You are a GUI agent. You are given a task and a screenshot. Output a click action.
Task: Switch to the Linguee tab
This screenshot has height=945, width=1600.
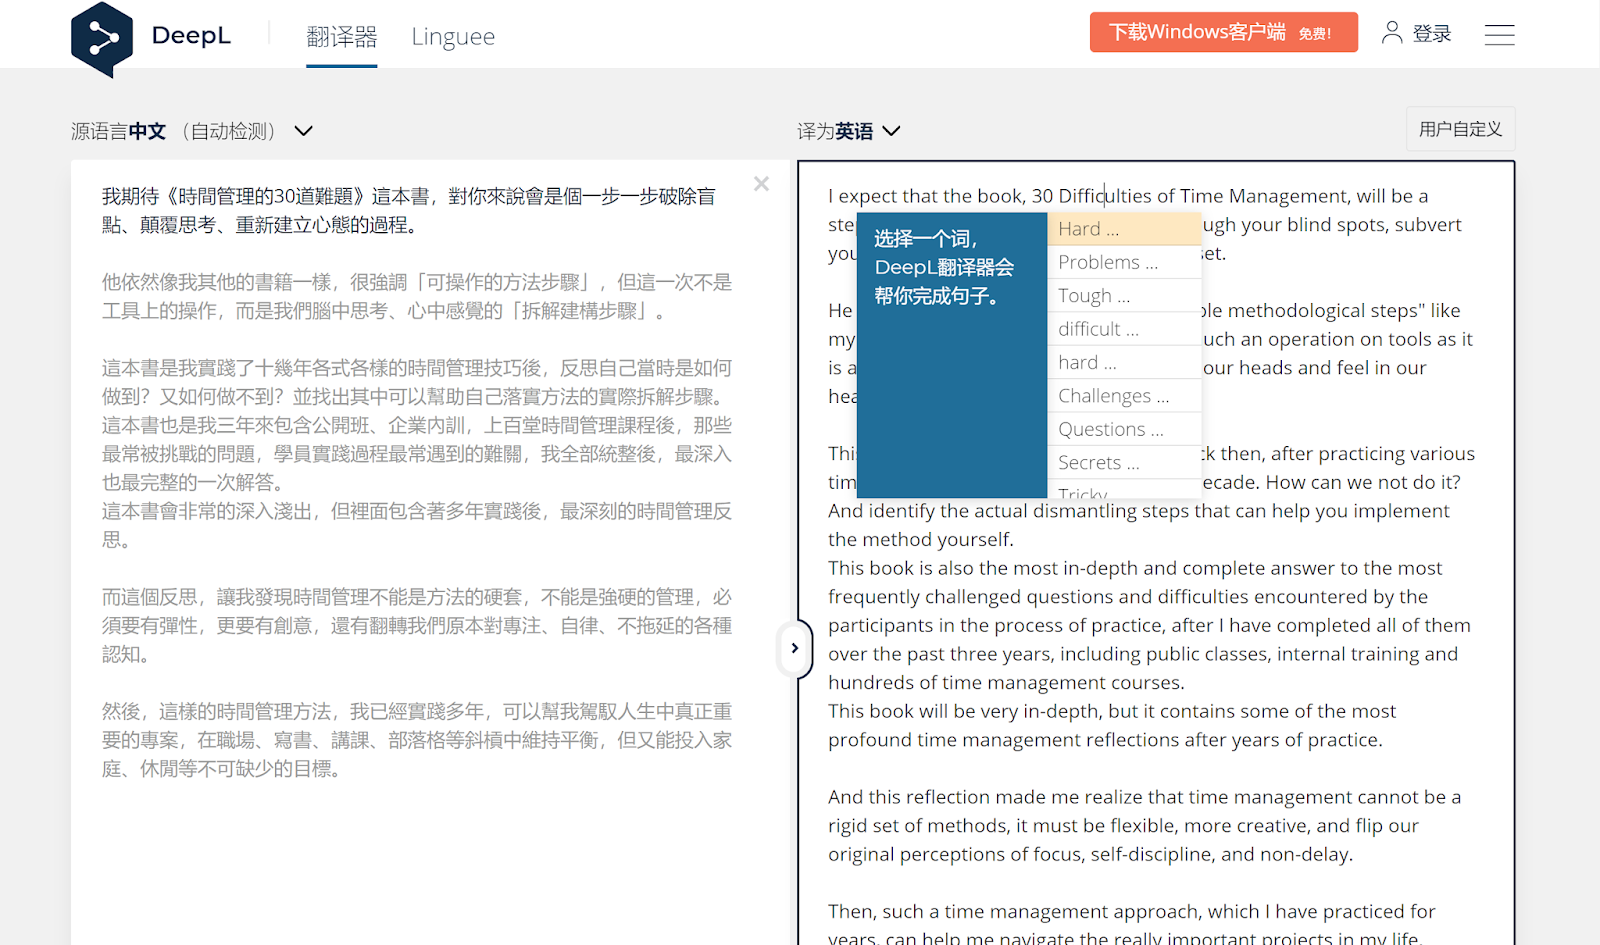[x=452, y=36]
